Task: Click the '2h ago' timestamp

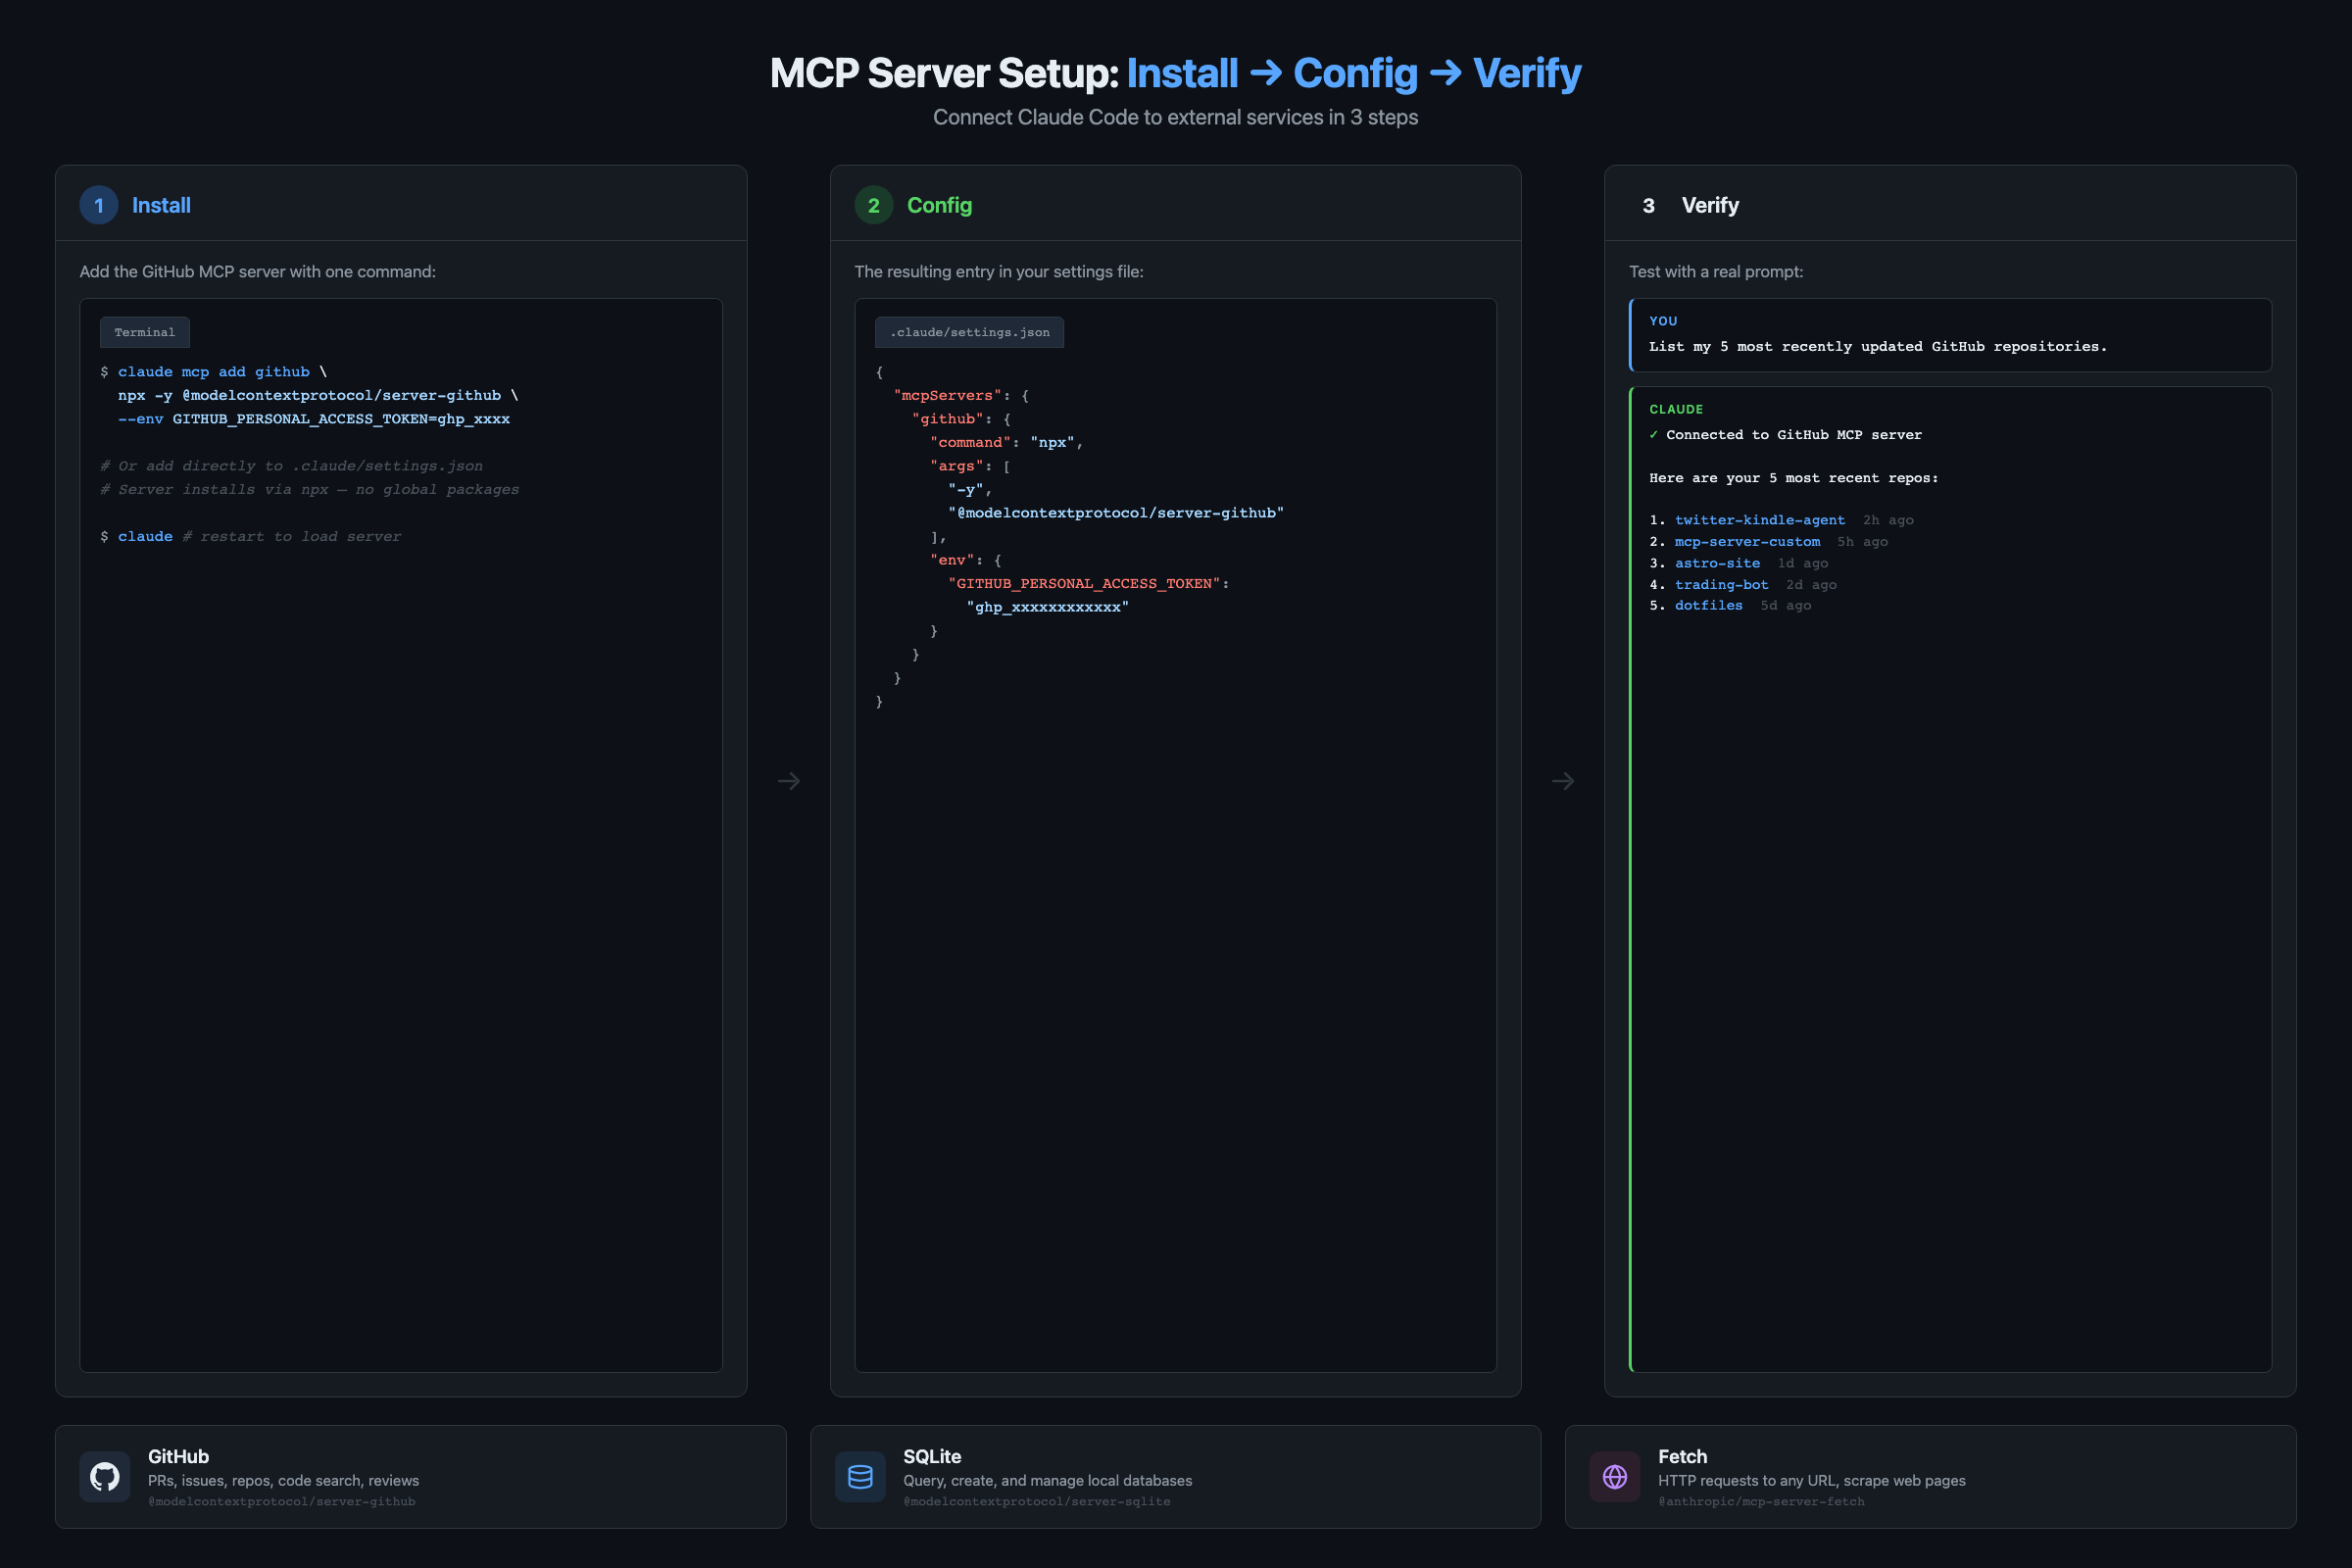Action: point(1887,520)
